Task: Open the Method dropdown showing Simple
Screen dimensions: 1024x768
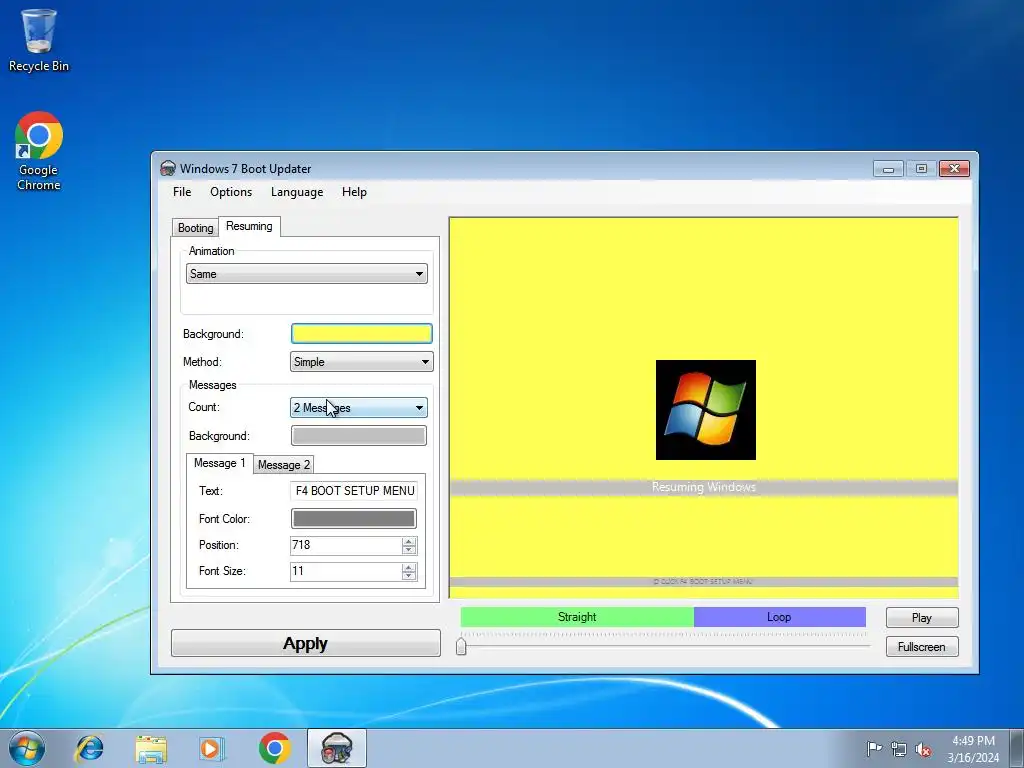Action: pyautogui.click(x=362, y=362)
